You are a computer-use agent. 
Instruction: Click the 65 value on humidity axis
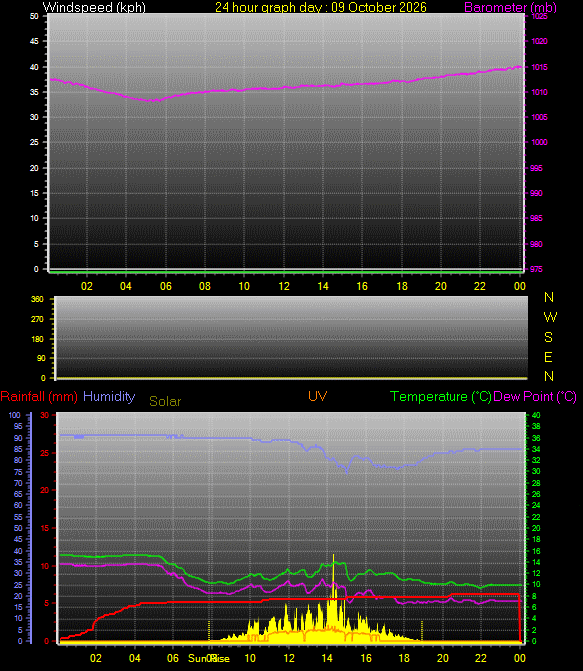18,494
